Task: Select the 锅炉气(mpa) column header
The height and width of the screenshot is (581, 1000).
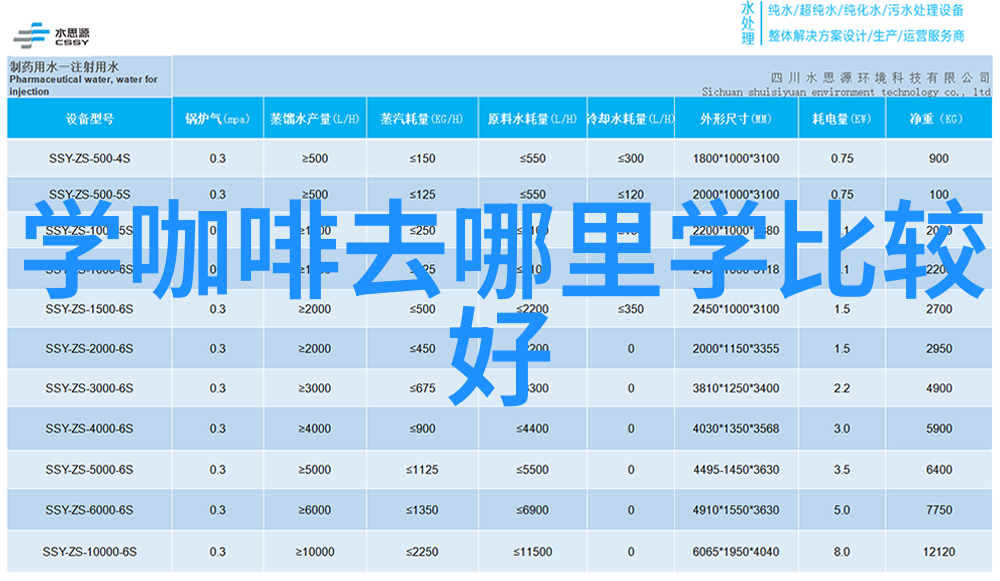Action: pos(217,119)
